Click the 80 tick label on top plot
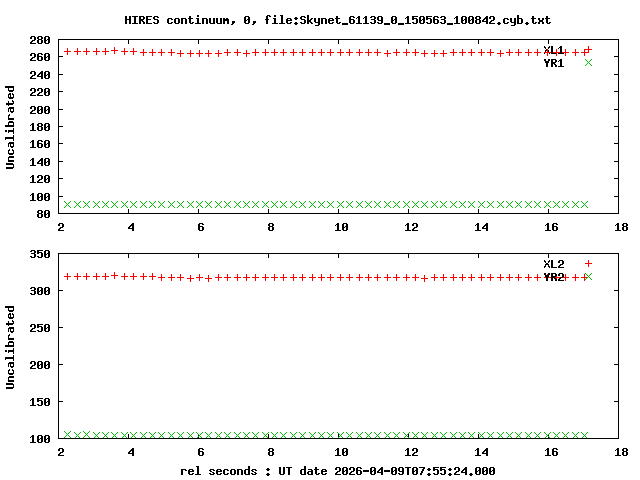640x480 pixels. [x=43, y=213]
